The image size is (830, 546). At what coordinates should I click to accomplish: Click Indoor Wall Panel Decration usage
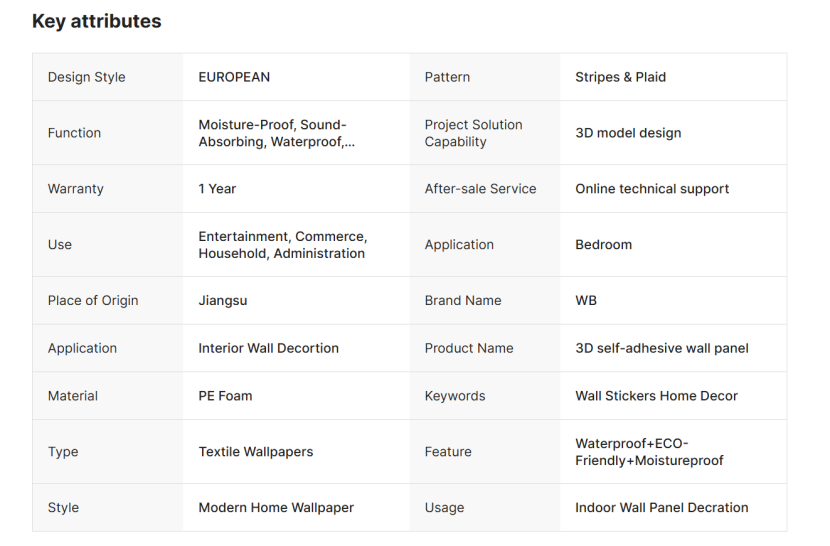coord(661,508)
